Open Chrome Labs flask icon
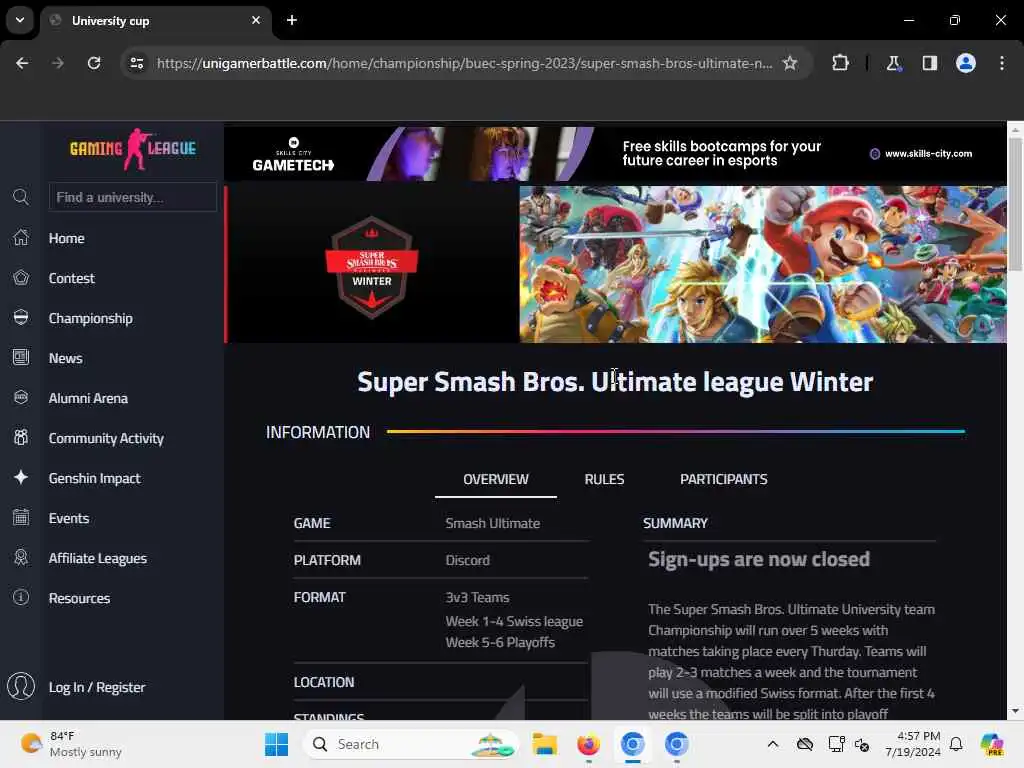1024x768 pixels. click(x=893, y=63)
